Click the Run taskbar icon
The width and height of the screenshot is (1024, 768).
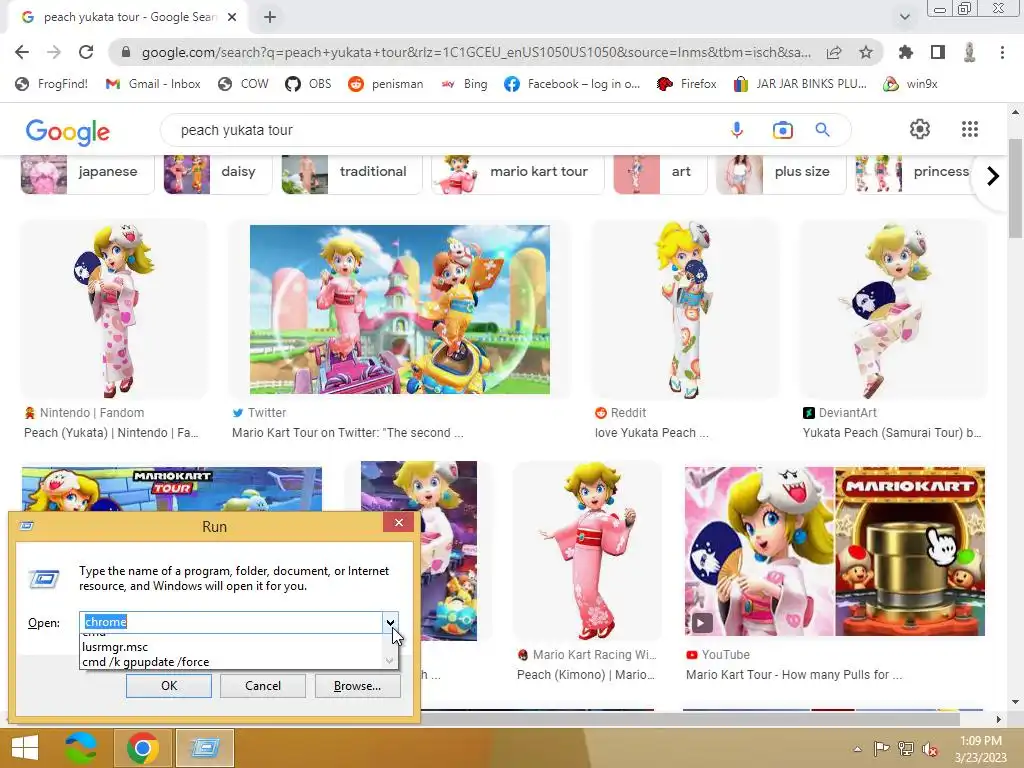(x=205, y=748)
